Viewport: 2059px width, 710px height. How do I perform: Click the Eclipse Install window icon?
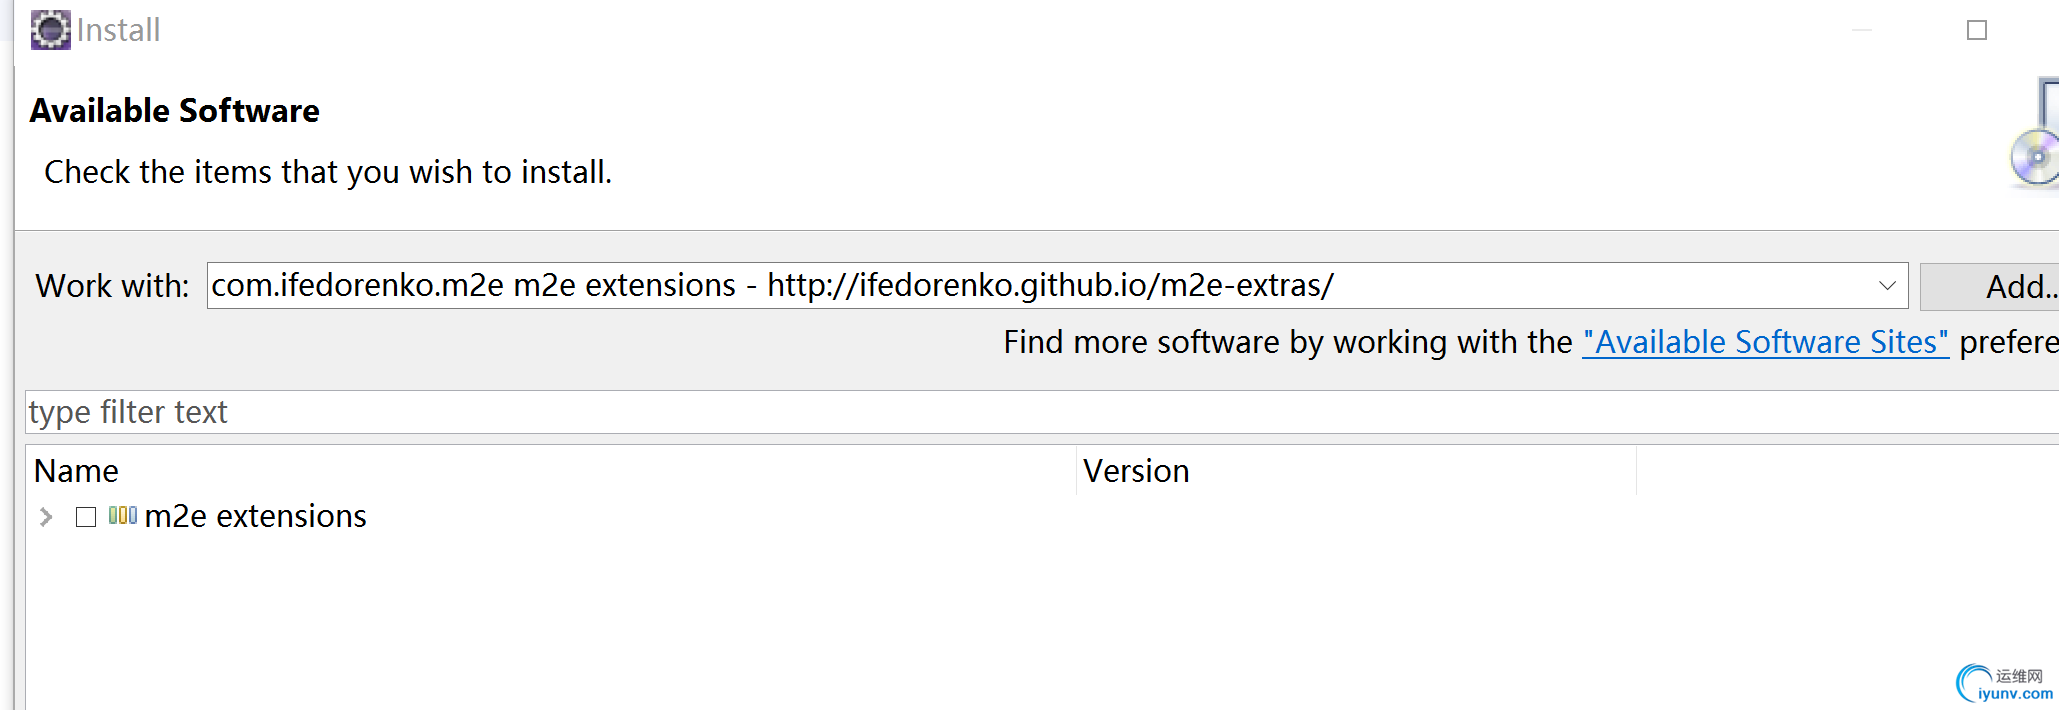(50, 30)
